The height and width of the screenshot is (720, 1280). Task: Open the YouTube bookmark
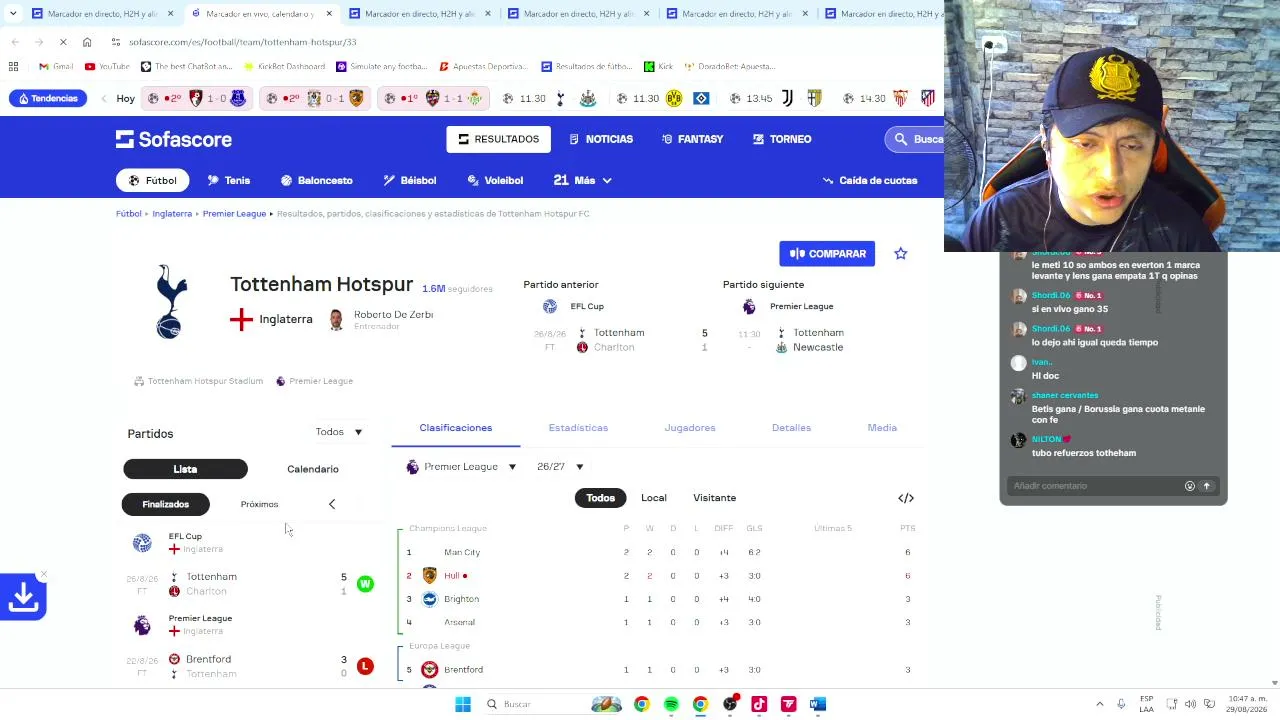[107, 66]
